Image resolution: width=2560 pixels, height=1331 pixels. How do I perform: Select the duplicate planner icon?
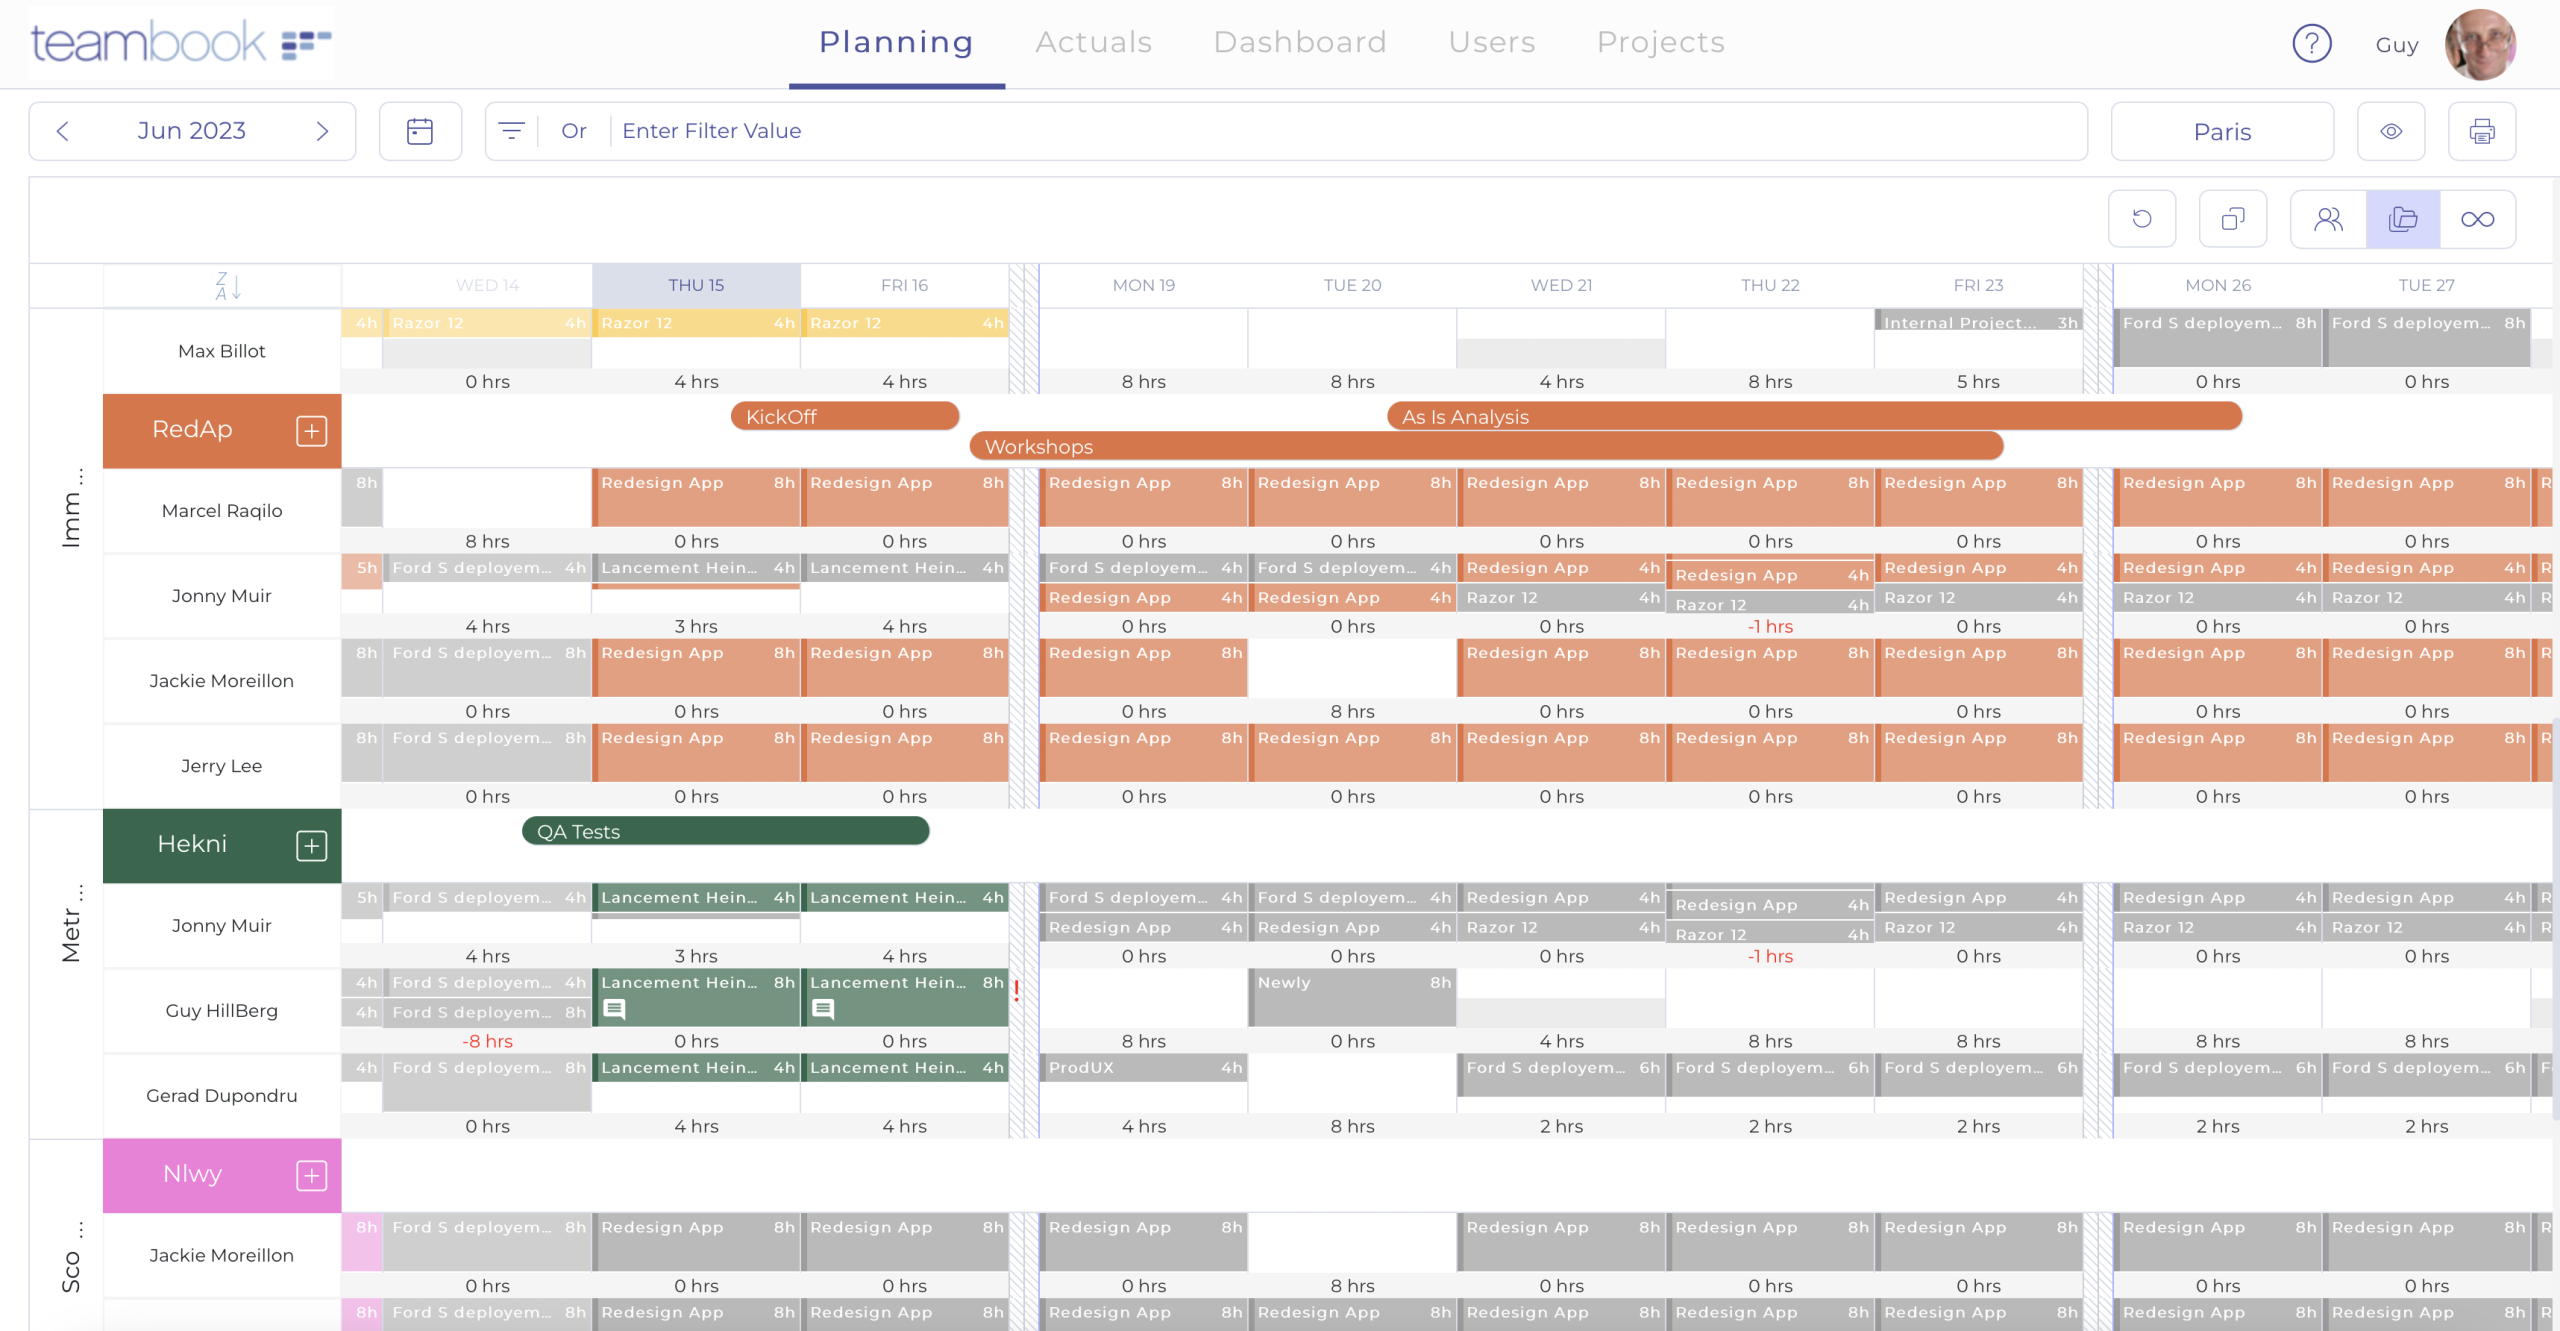pyautogui.click(x=2234, y=218)
